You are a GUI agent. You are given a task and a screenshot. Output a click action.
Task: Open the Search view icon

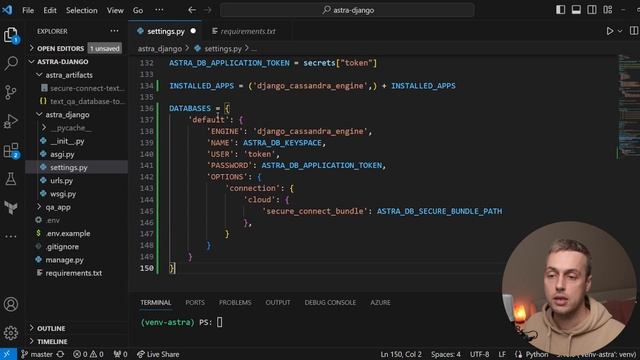click(11, 63)
